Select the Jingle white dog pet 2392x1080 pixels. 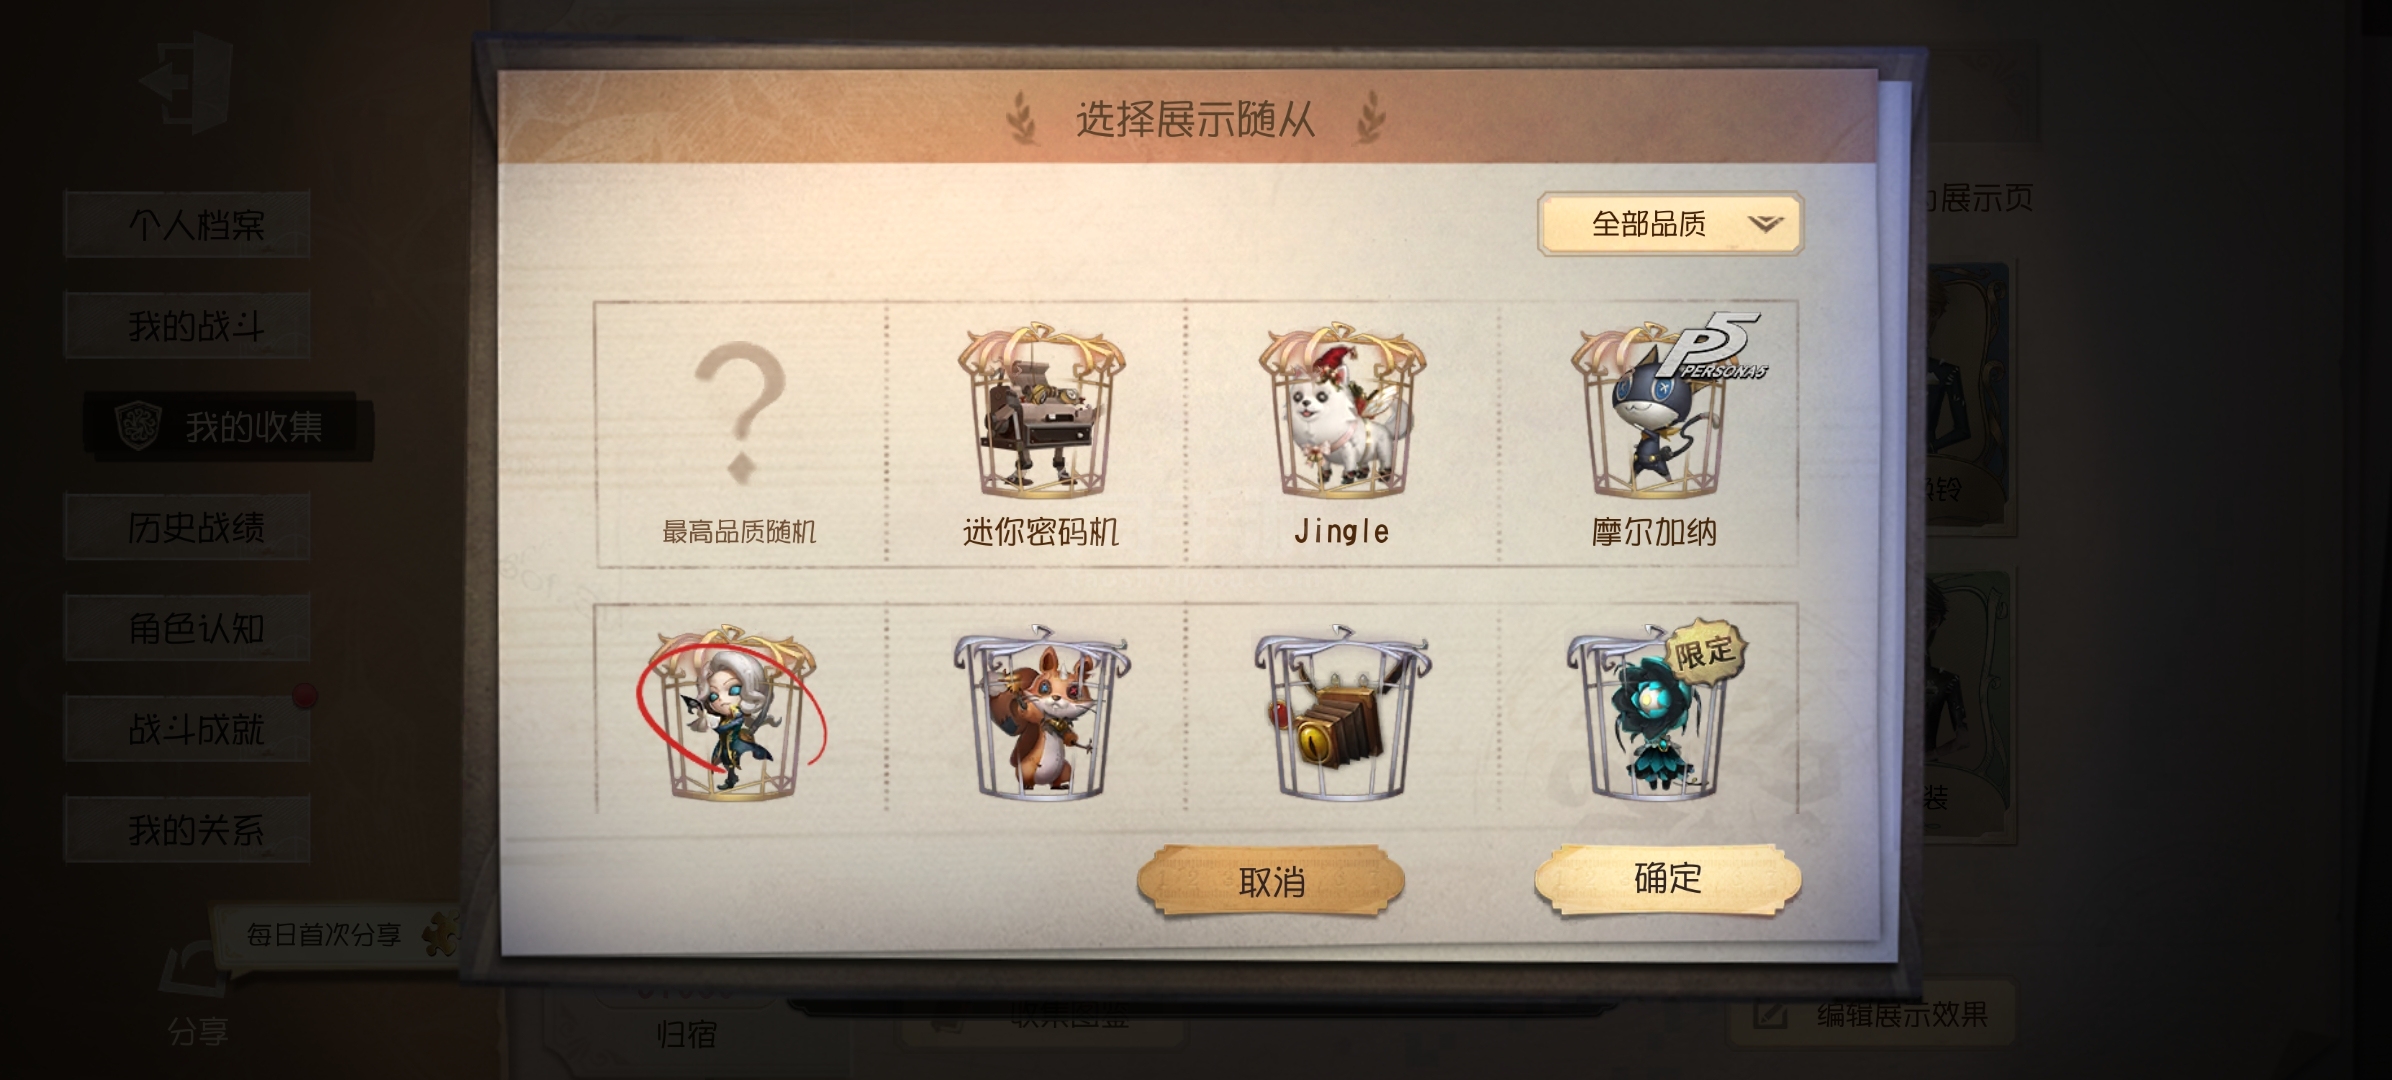1341,433
